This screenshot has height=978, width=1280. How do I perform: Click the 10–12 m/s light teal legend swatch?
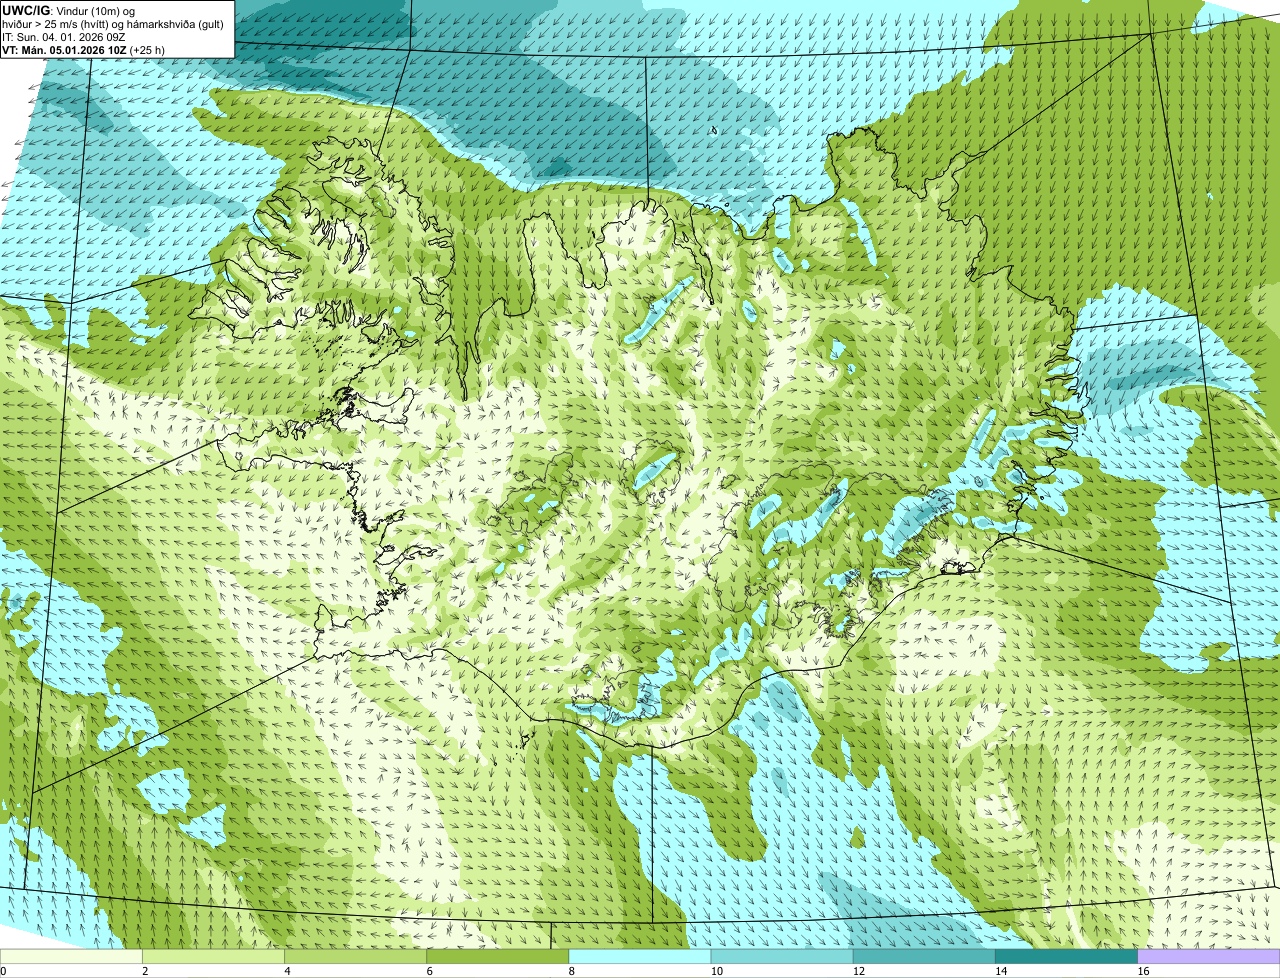tap(782, 957)
